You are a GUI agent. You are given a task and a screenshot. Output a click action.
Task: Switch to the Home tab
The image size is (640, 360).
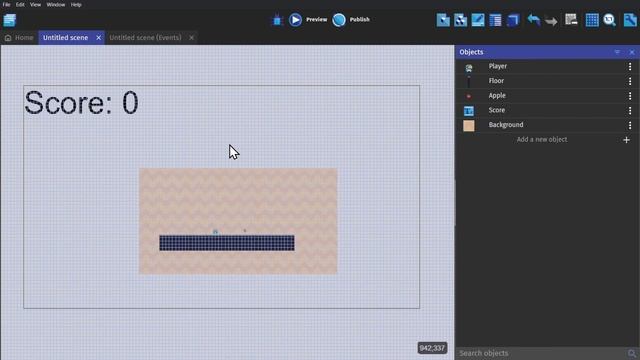(19, 38)
